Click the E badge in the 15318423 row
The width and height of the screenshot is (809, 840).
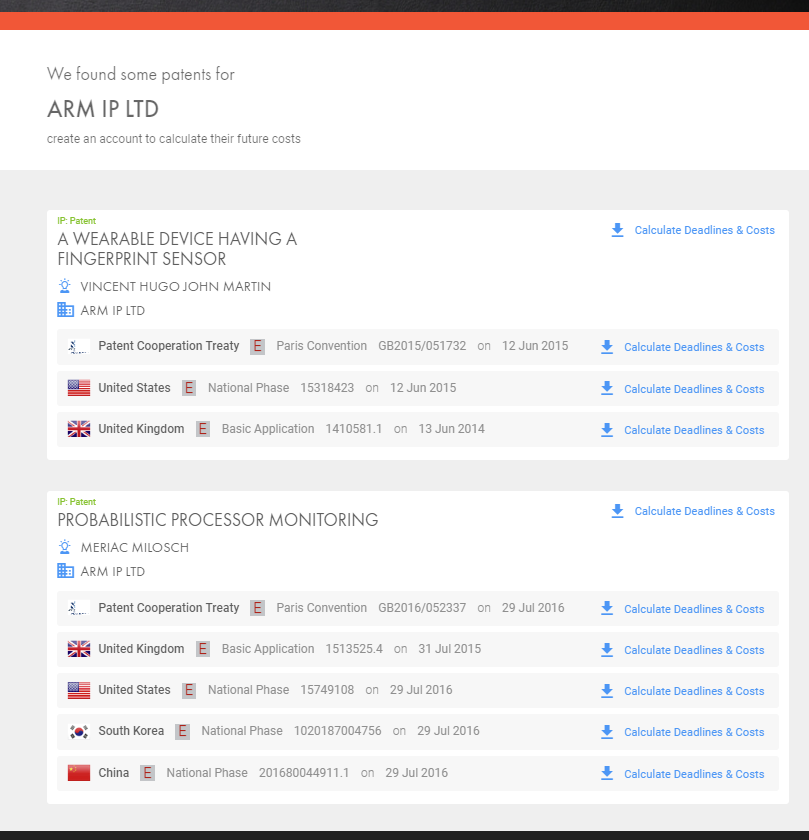tap(189, 388)
